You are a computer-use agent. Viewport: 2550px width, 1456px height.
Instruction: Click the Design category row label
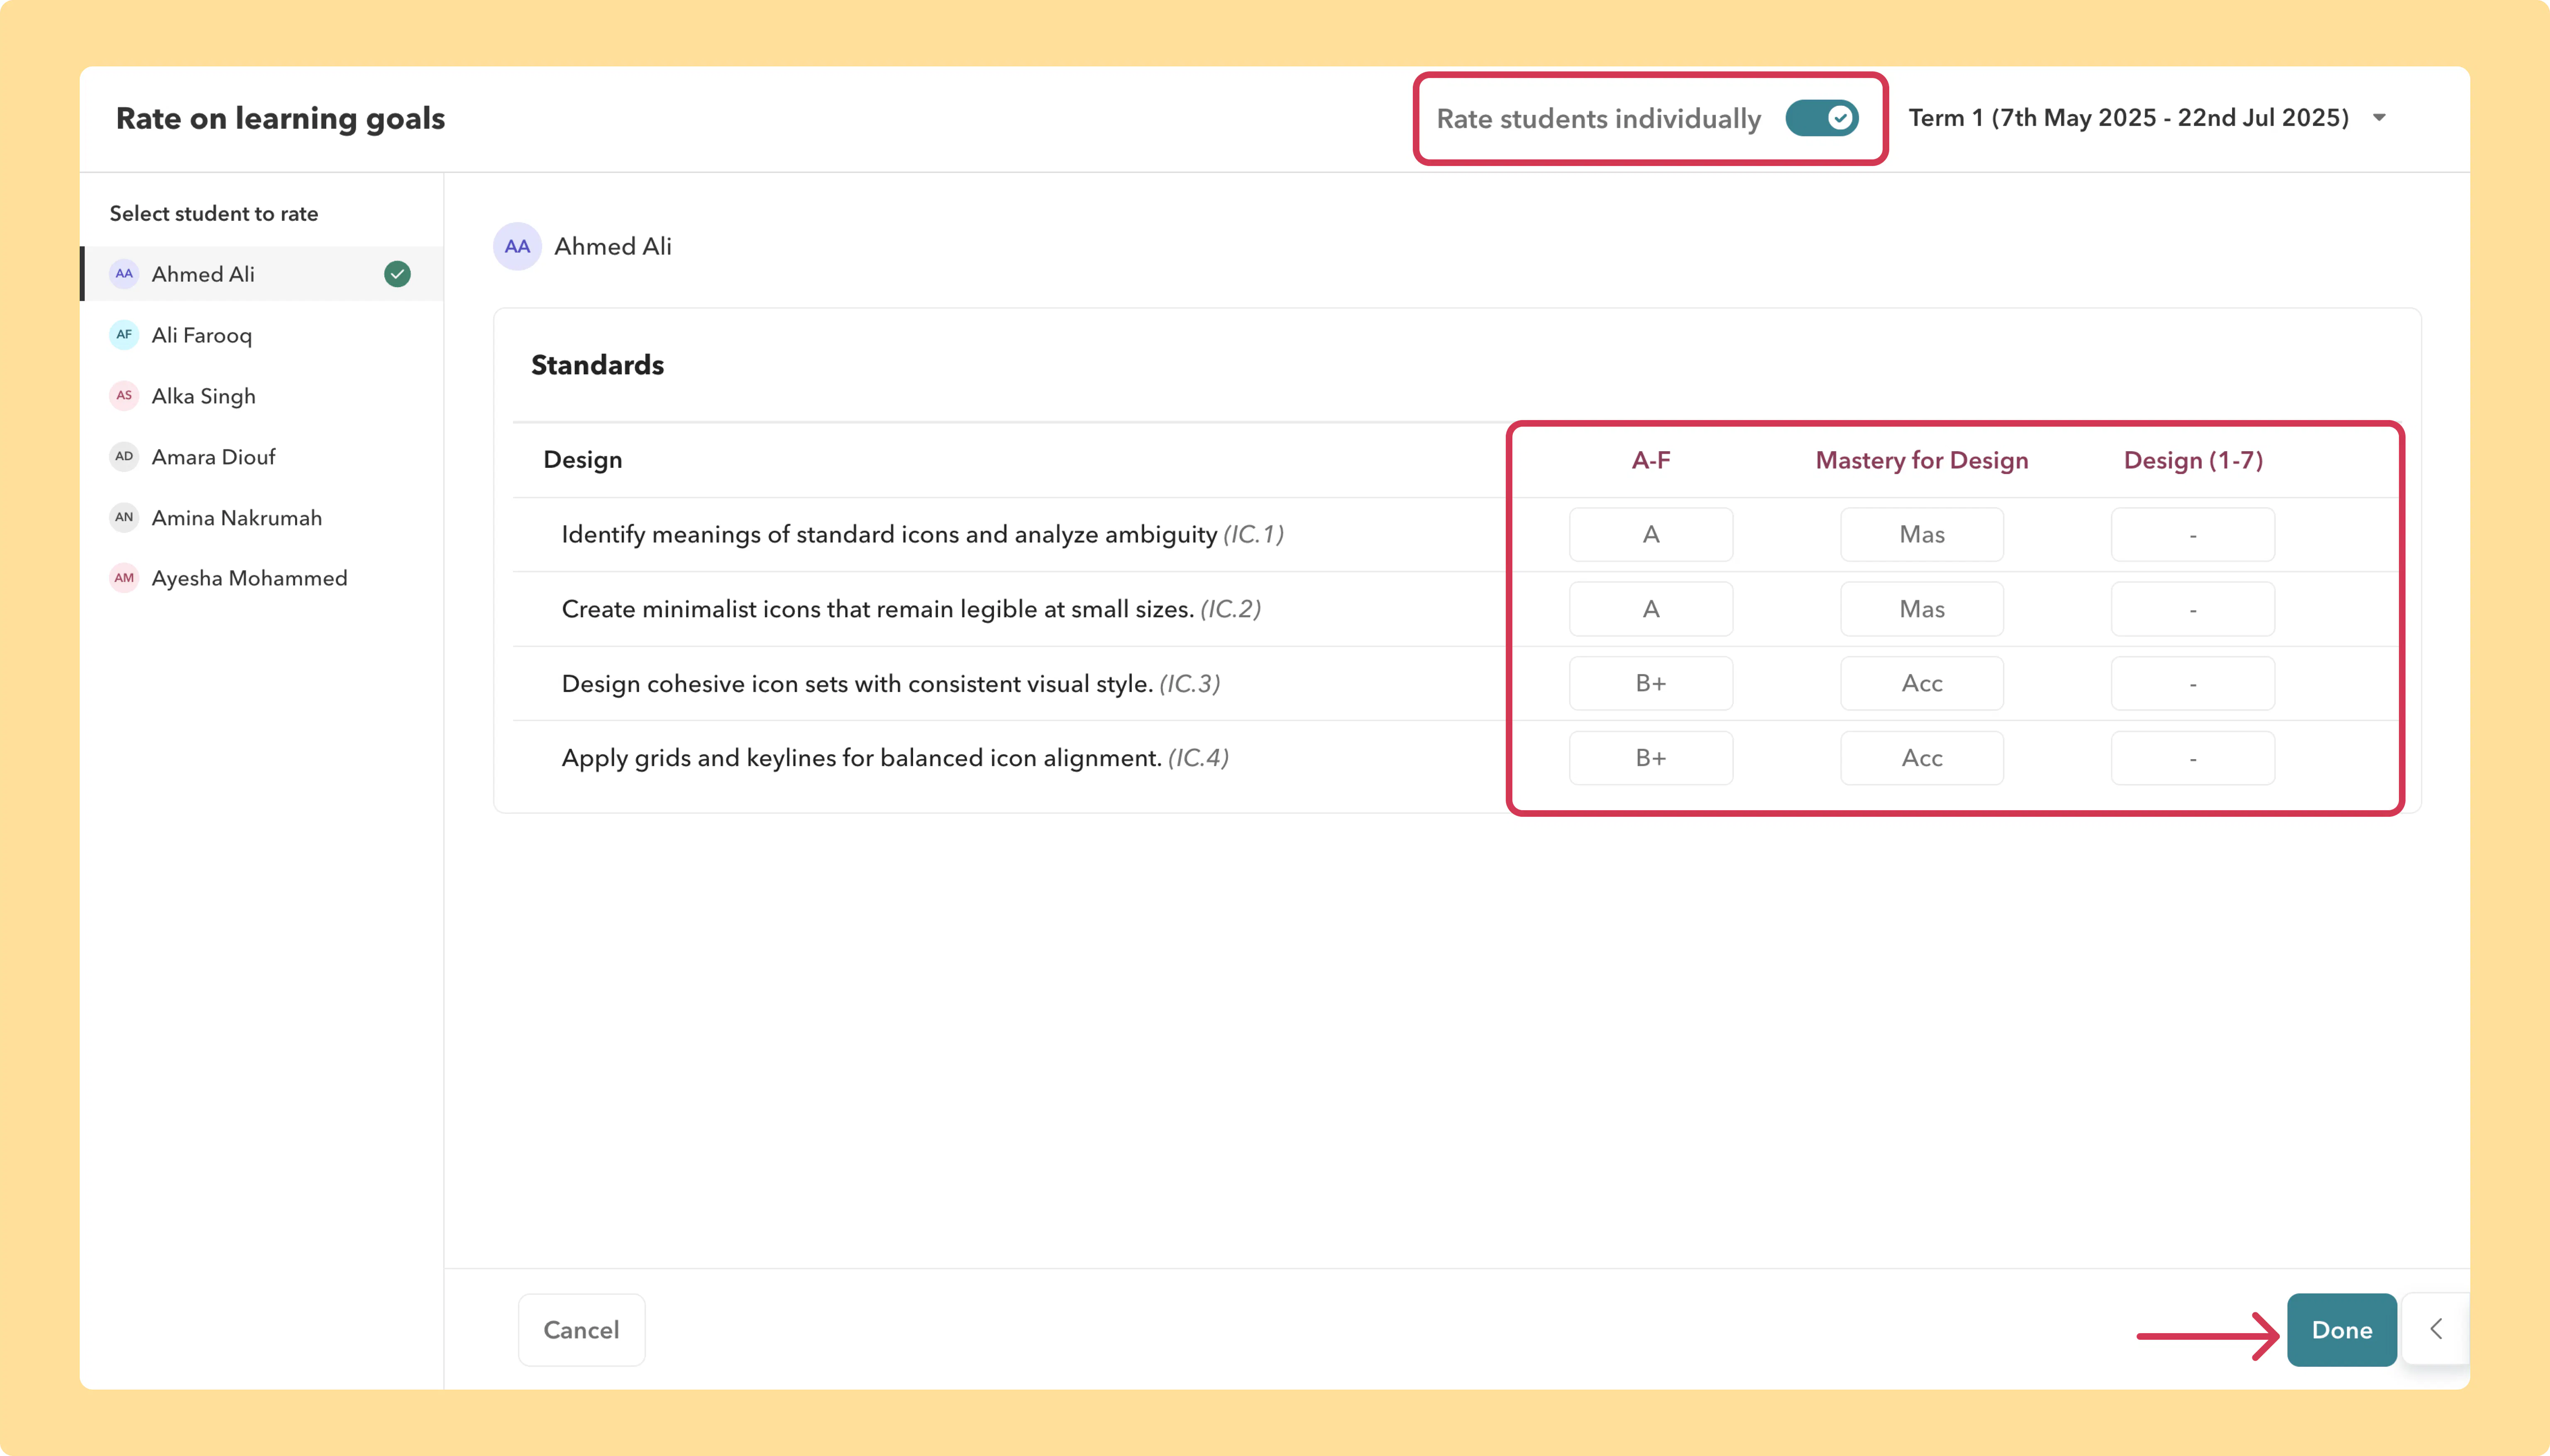583,460
